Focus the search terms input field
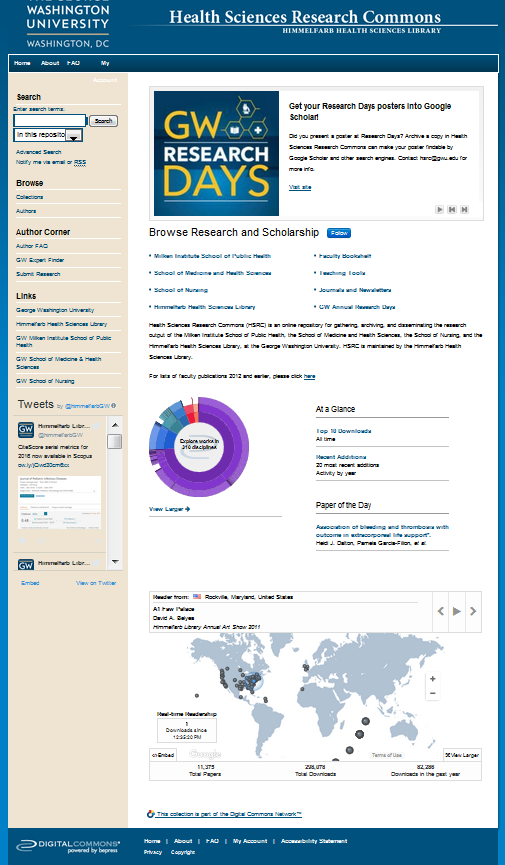This screenshot has width=505, height=865. pos(50,120)
